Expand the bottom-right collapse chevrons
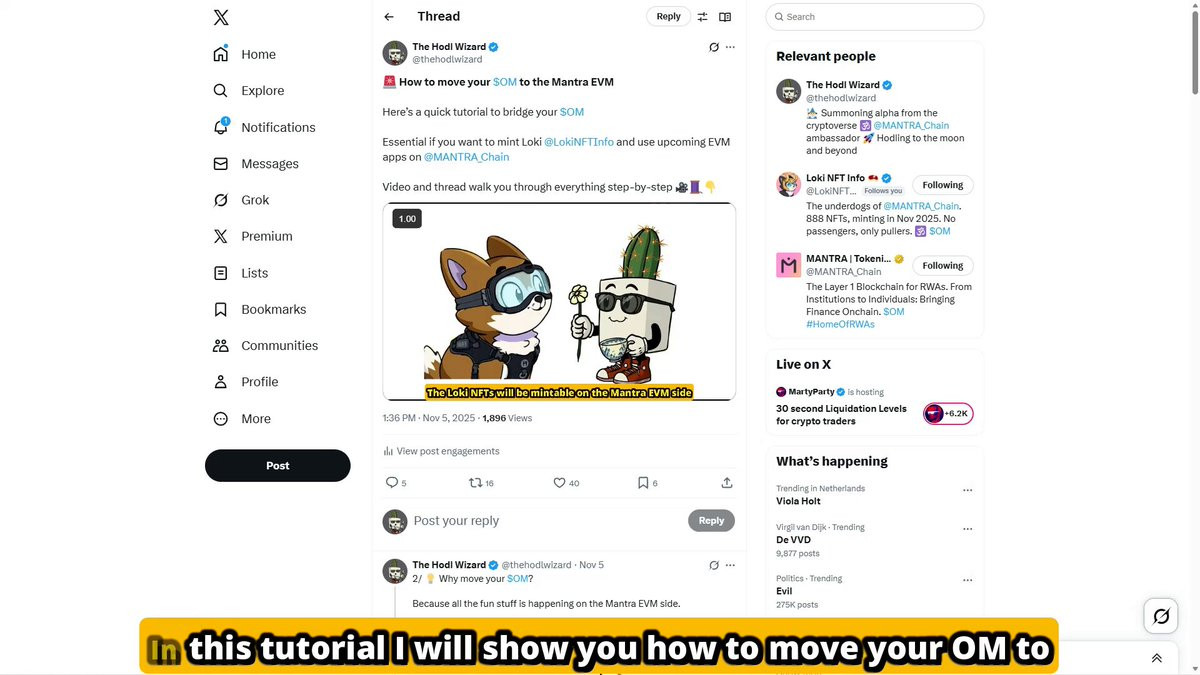The image size is (1200, 675). (1156, 658)
